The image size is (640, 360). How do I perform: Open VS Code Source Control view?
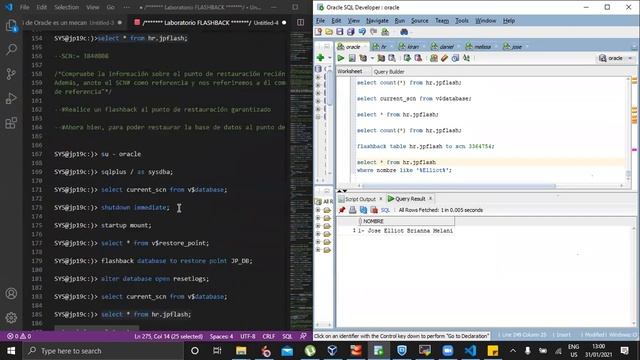point(11,74)
